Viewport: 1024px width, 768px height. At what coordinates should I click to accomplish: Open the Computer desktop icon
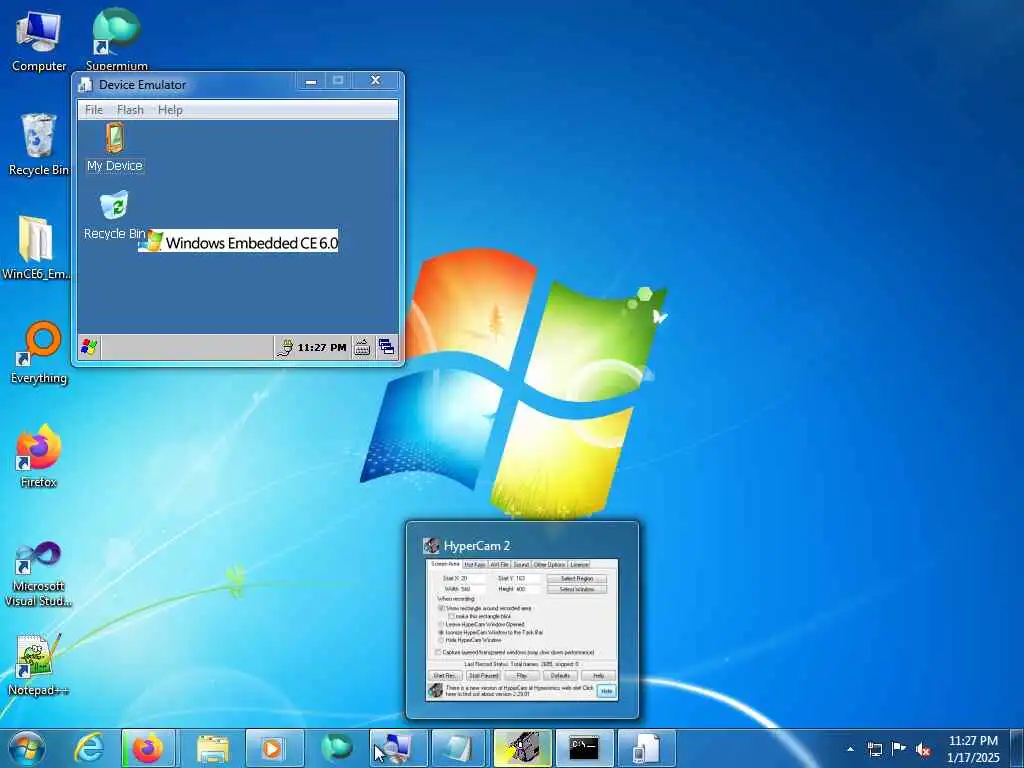[x=39, y=41]
